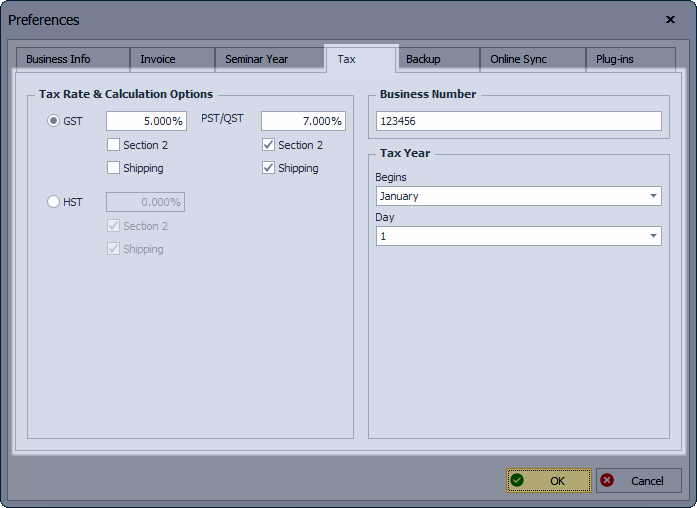Switch to the Plug-ins tab

(631, 59)
